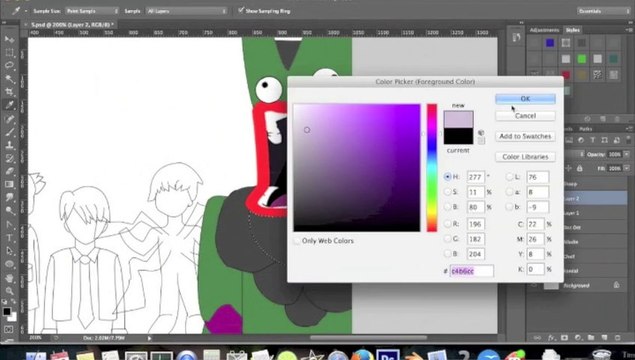This screenshot has width=635, height=360.
Task: Open the layer Opacity dropdown arrow
Action: point(626,154)
